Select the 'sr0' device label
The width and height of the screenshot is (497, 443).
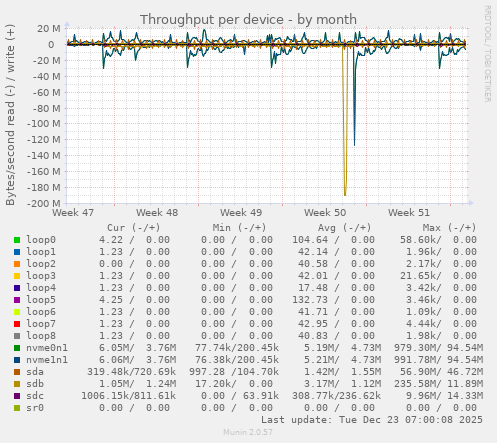pyautogui.click(x=35, y=408)
